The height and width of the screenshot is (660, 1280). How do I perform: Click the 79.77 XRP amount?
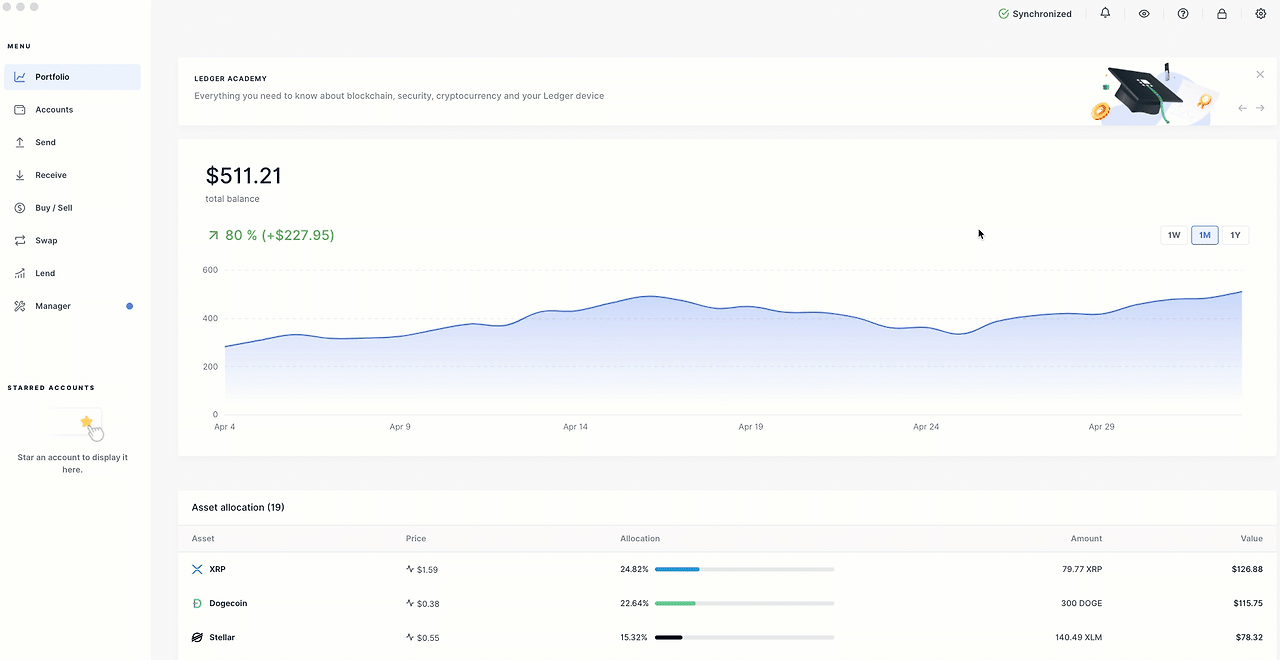(x=1082, y=569)
